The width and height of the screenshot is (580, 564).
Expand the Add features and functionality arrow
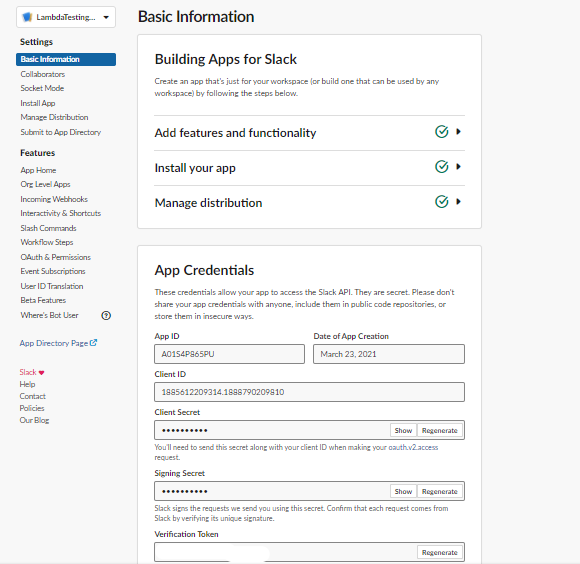pyautogui.click(x=458, y=132)
